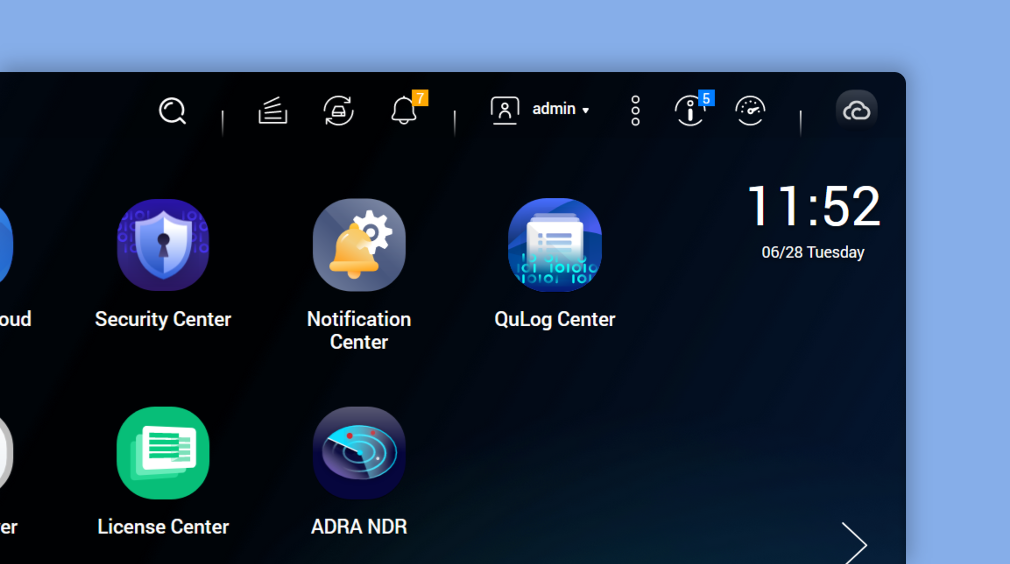Click the cloud icon button

tap(857, 111)
